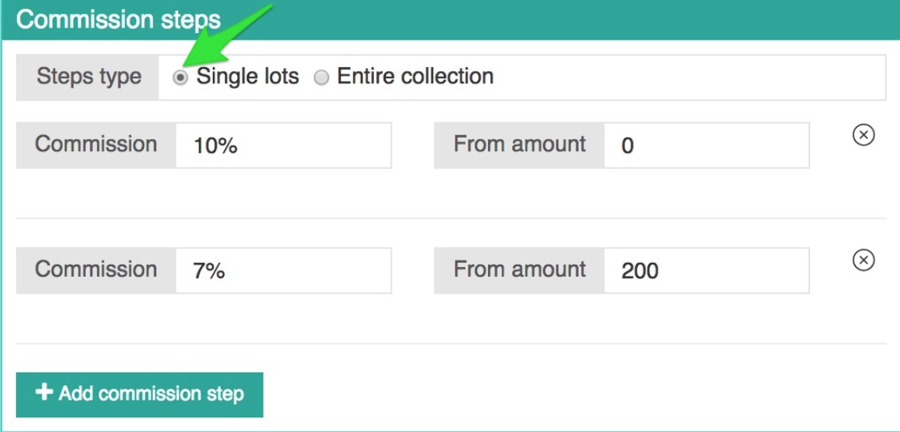Remove the 10% commission step
The height and width of the screenshot is (432, 900).
pyautogui.click(x=863, y=135)
